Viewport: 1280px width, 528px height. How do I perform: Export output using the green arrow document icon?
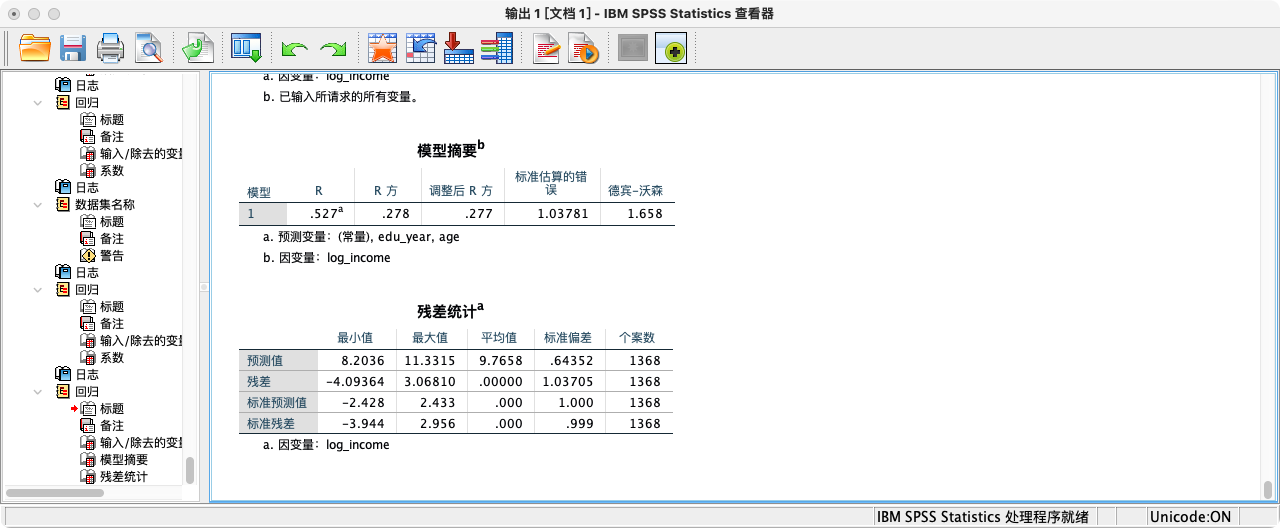pyautogui.click(x=197, y=48)
